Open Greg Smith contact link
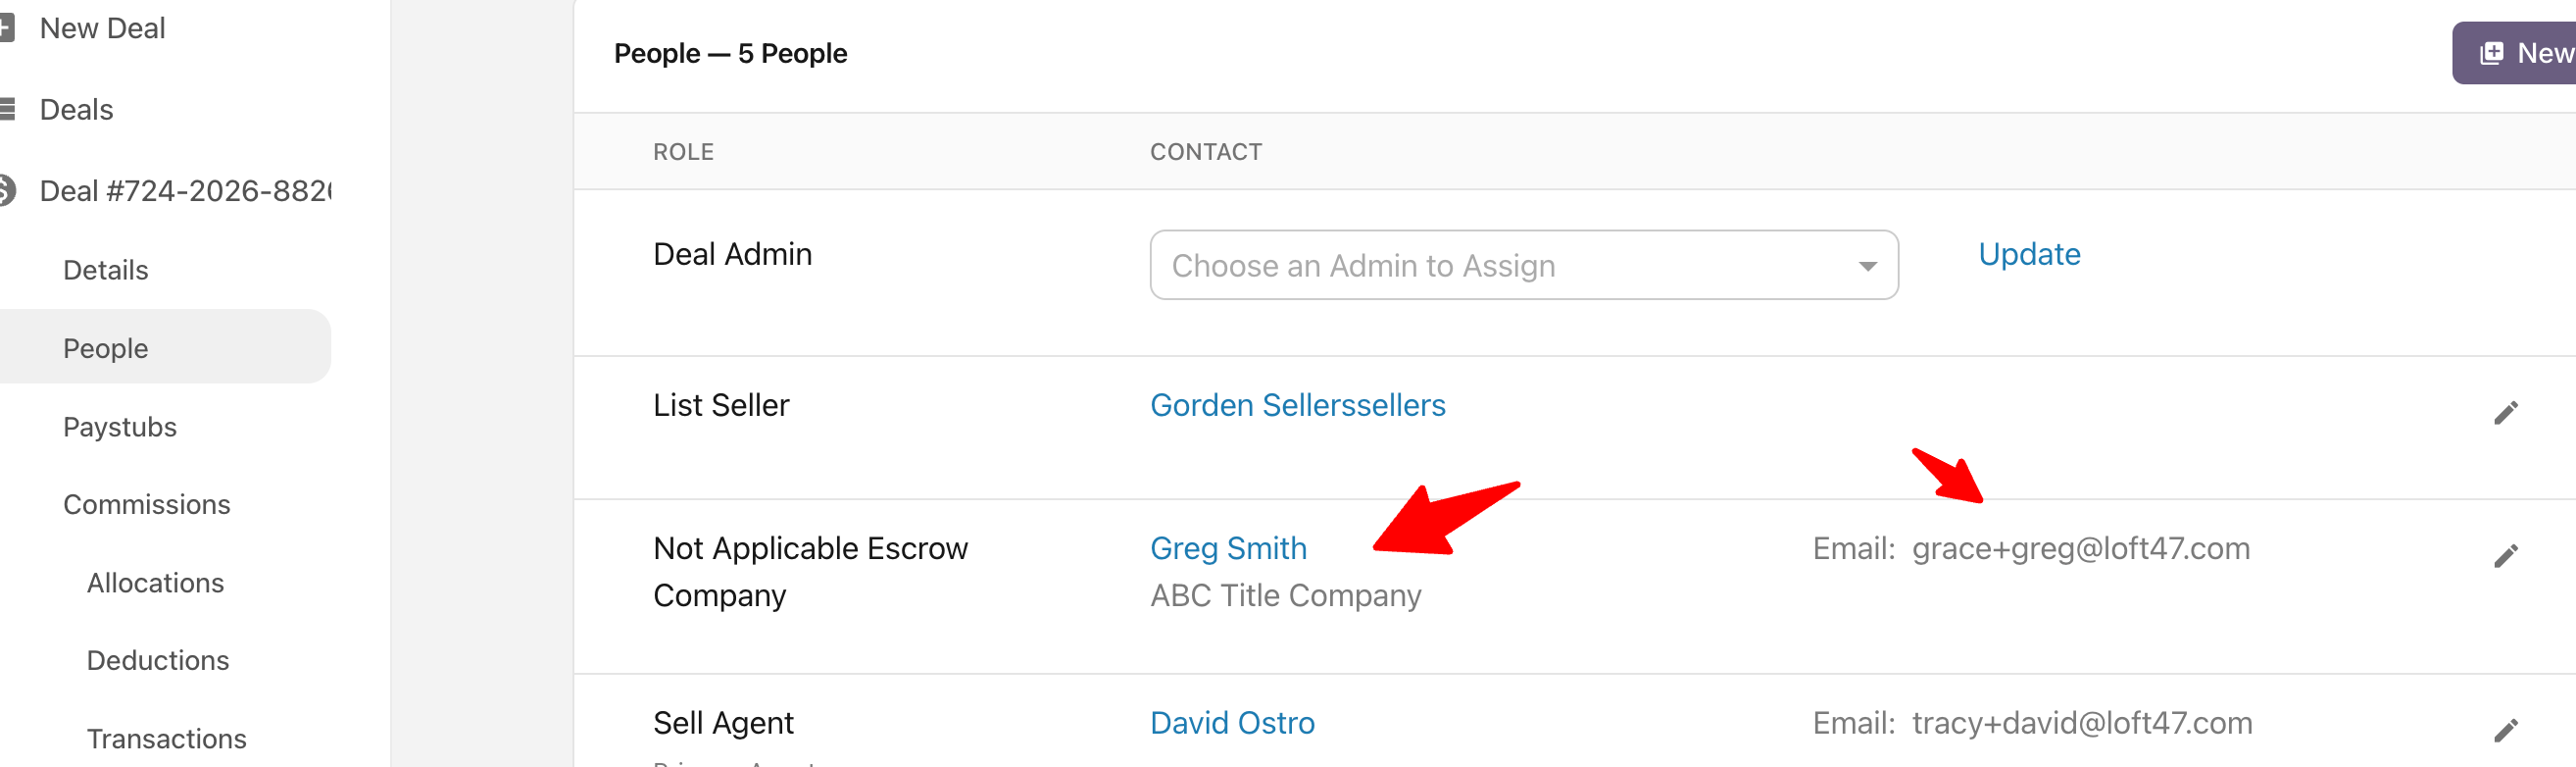 [1228, 548]
